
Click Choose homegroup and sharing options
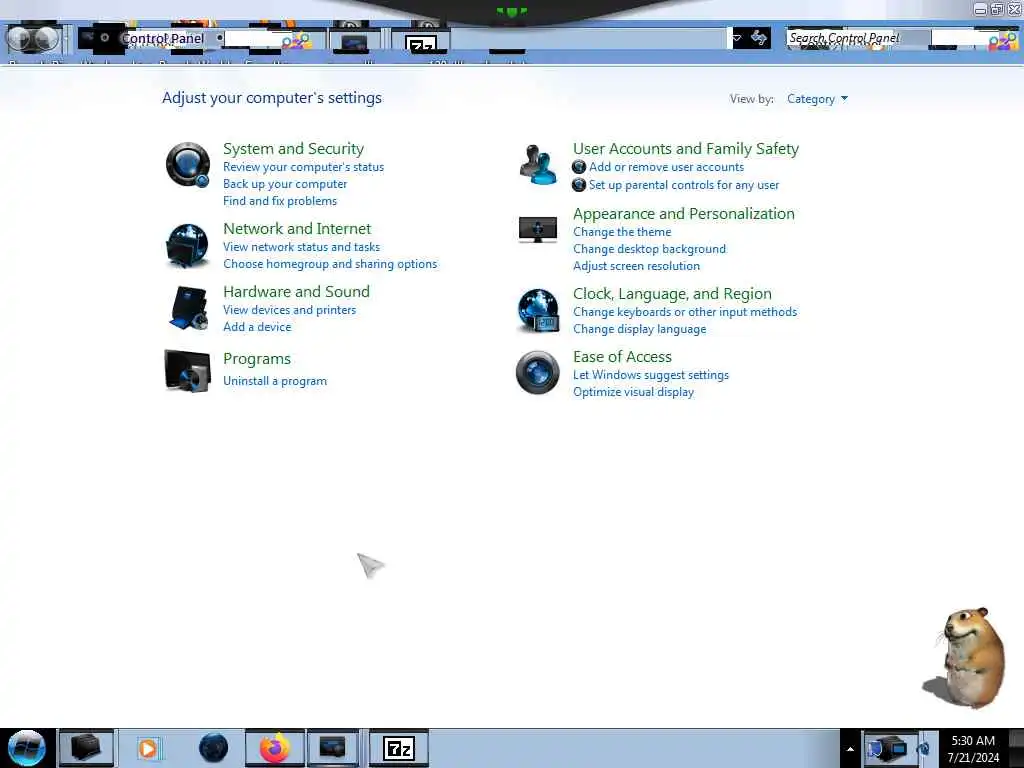[x=330, y=264]
